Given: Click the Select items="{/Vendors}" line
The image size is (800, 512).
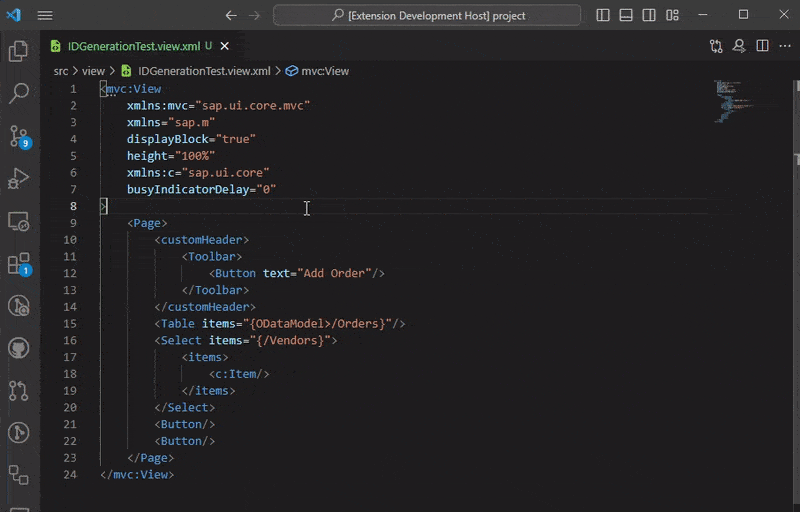Looking at the screenshot, I should [x=245, y=340].
